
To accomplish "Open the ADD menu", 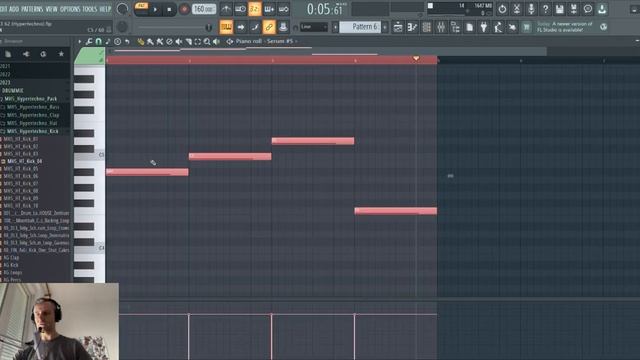I will 14,9.
